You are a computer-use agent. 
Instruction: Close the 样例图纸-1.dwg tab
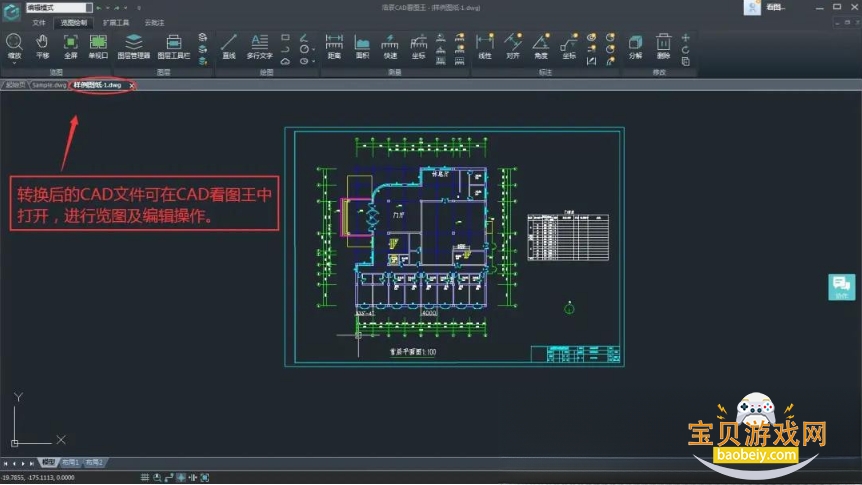(131, 85)
